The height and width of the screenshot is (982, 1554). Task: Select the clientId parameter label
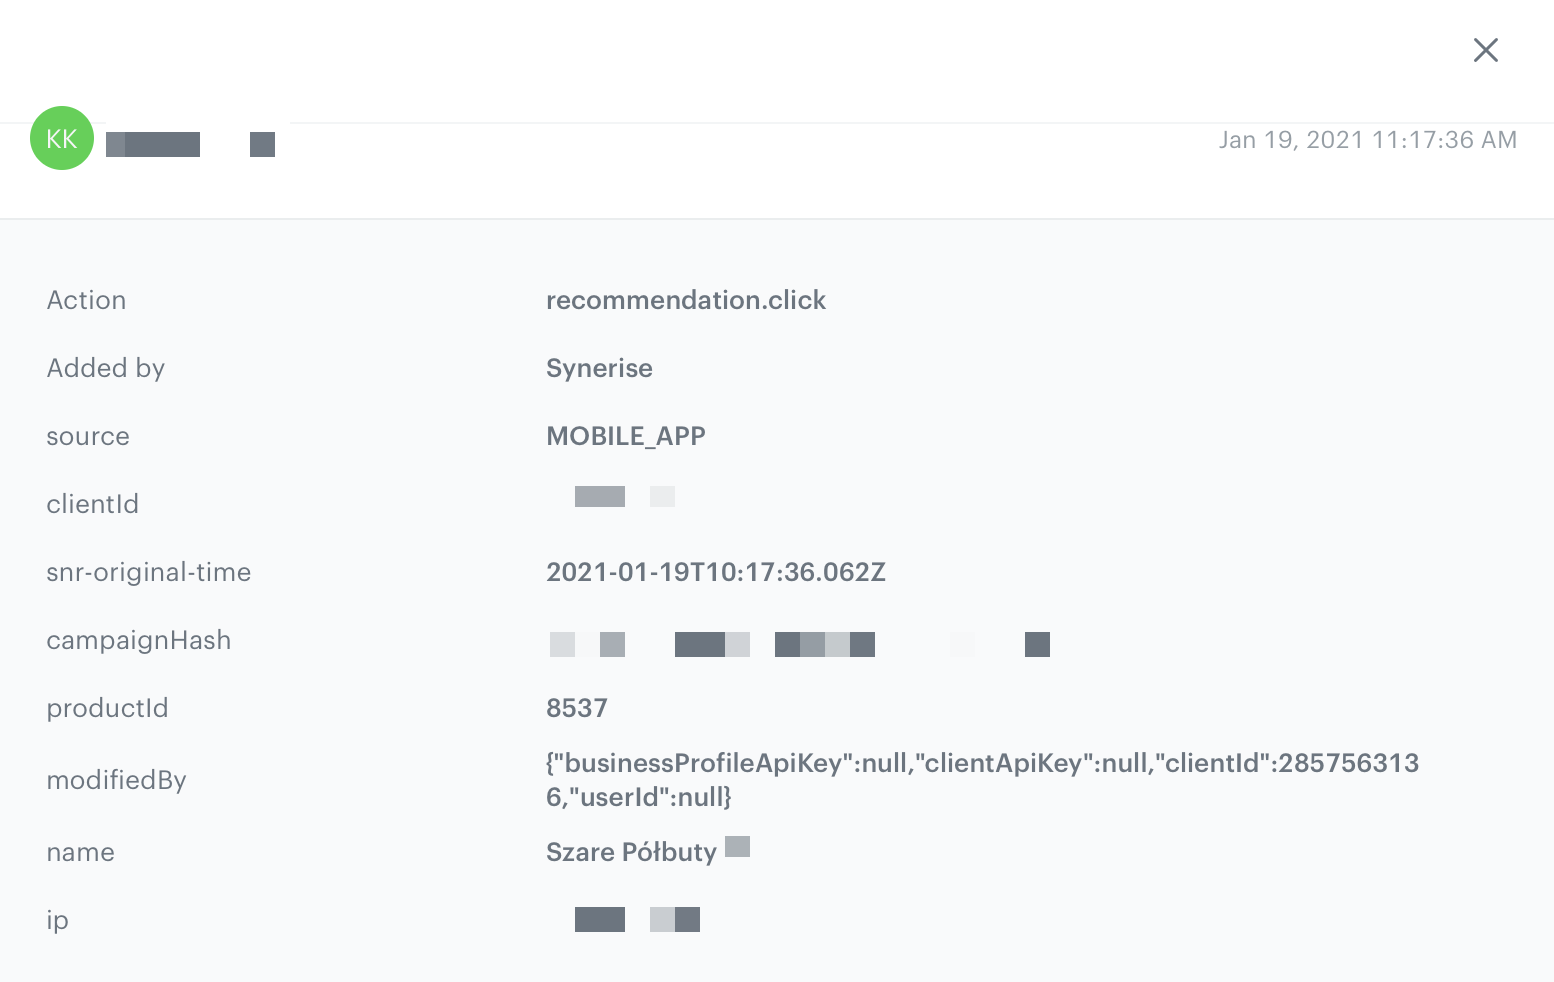pos(92,504)
